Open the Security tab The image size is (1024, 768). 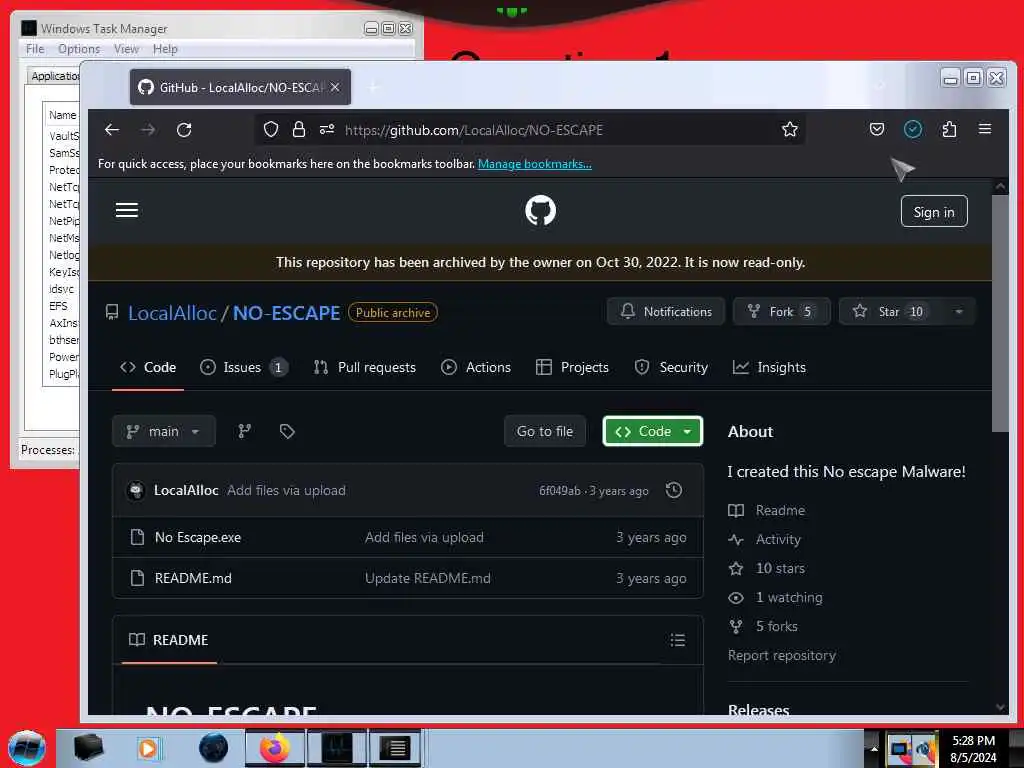click(671, 367)
